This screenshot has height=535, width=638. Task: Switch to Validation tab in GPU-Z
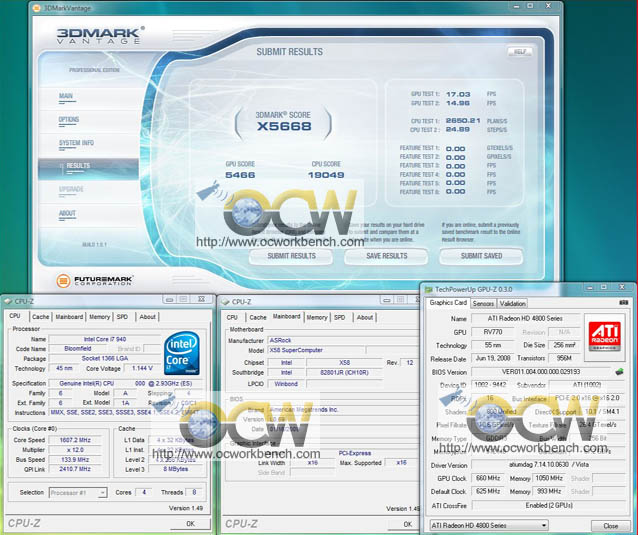click(x=512, y=304)
